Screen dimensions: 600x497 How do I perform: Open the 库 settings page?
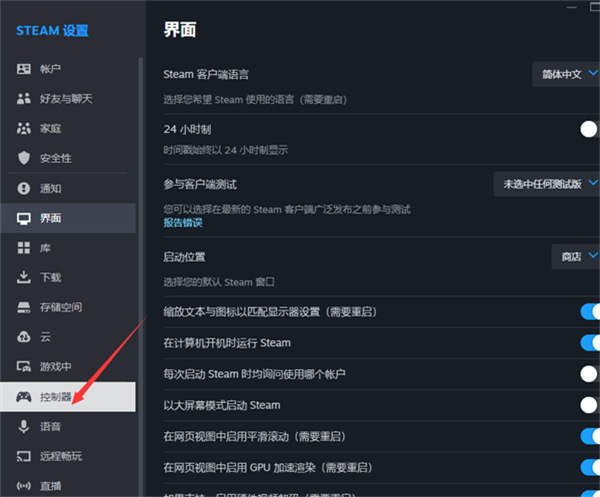[x=68, y=248]
